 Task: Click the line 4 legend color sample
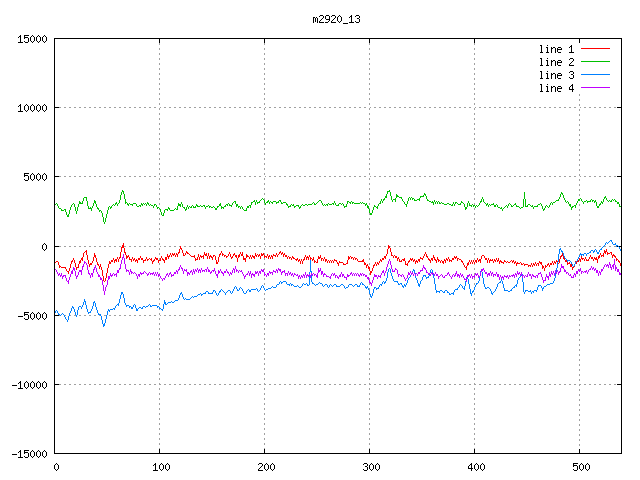pyautogui.click(x=595, y=88)
